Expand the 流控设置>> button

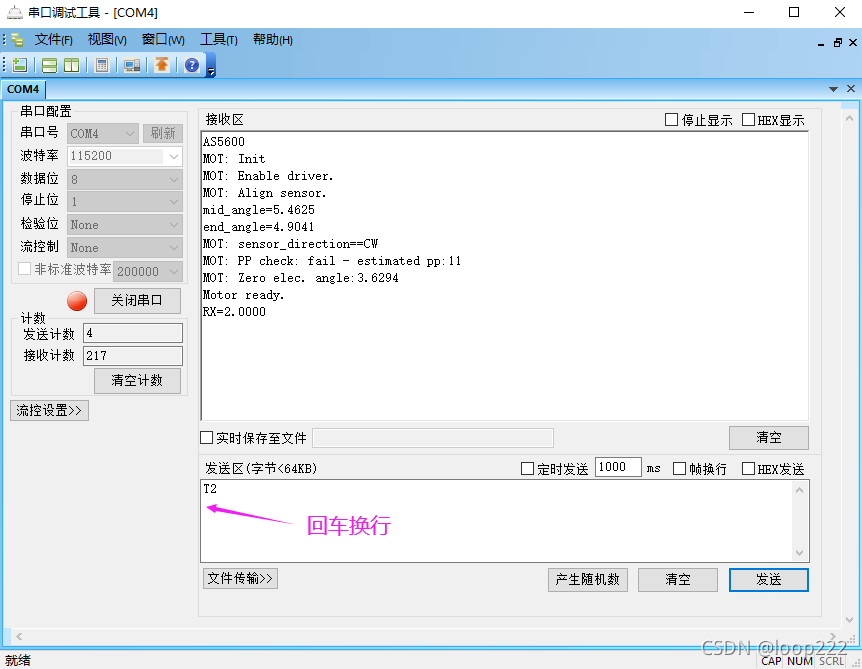click(x=49, y=411)
